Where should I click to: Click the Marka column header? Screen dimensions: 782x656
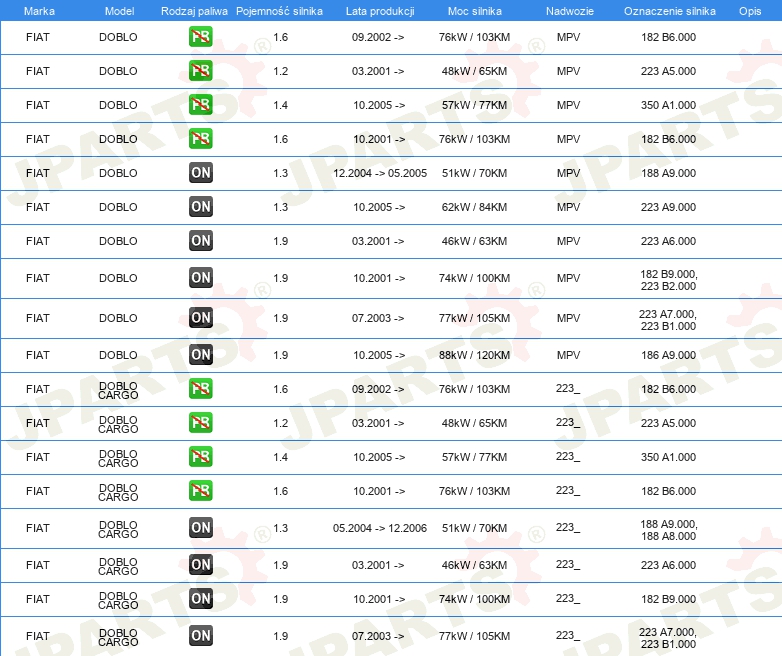[39, 11]
